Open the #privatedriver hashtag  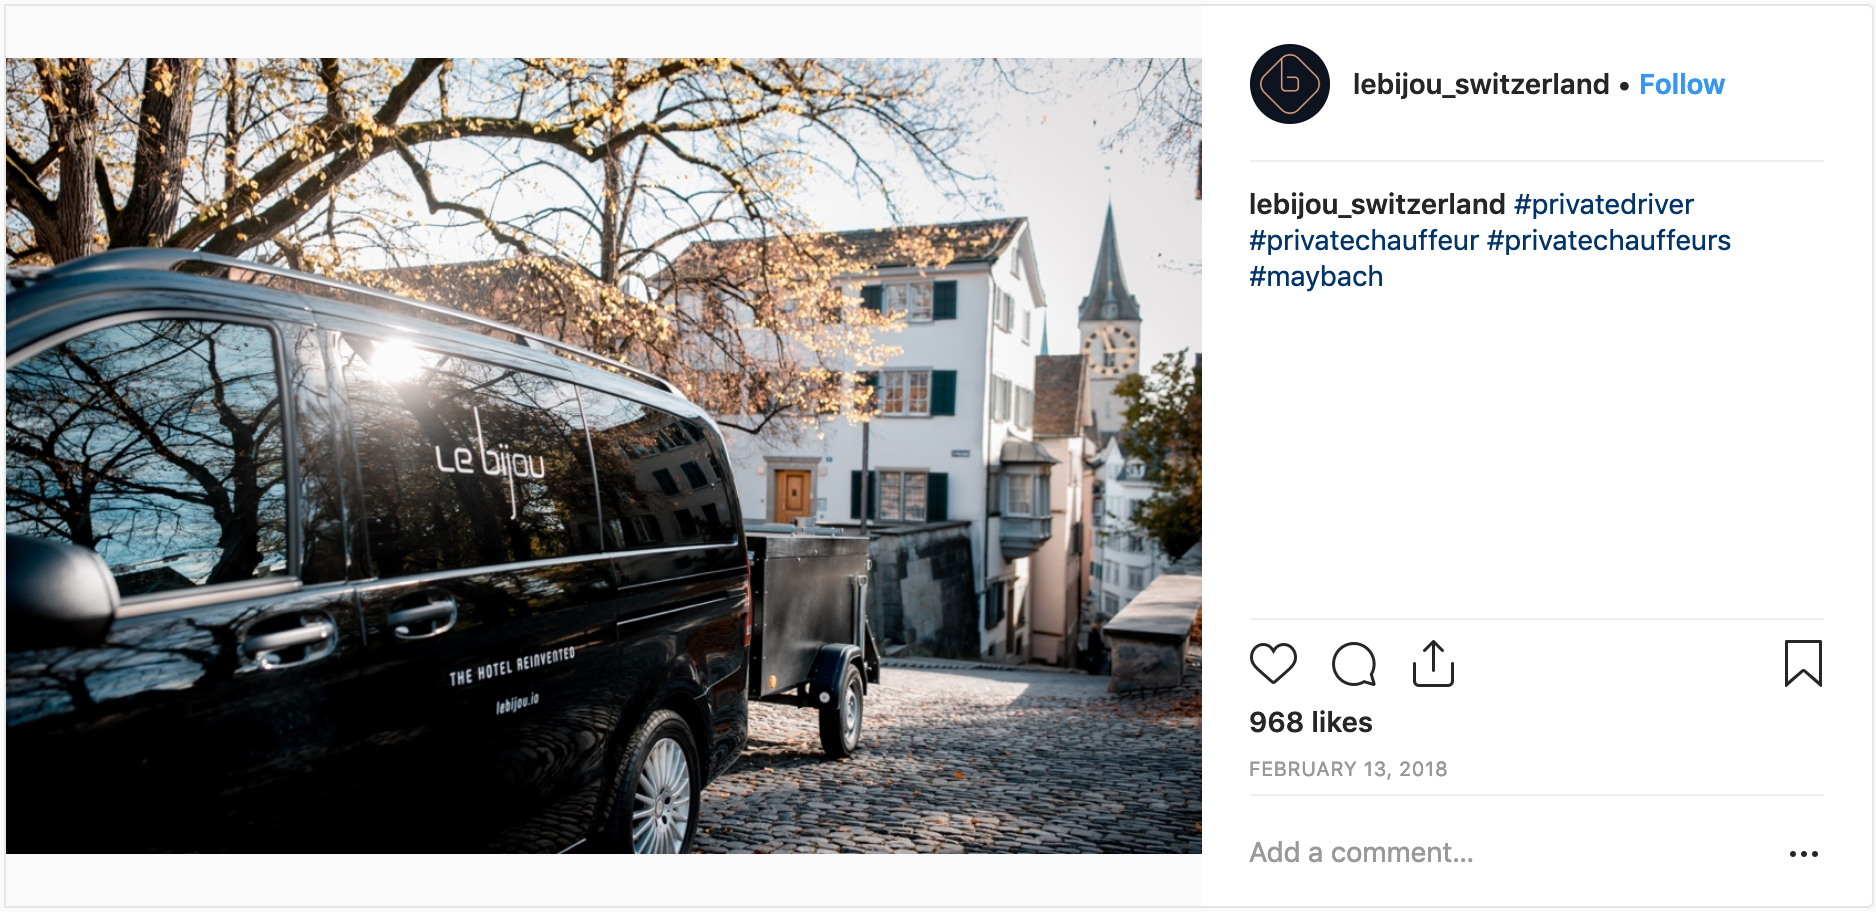(1603, 205)
